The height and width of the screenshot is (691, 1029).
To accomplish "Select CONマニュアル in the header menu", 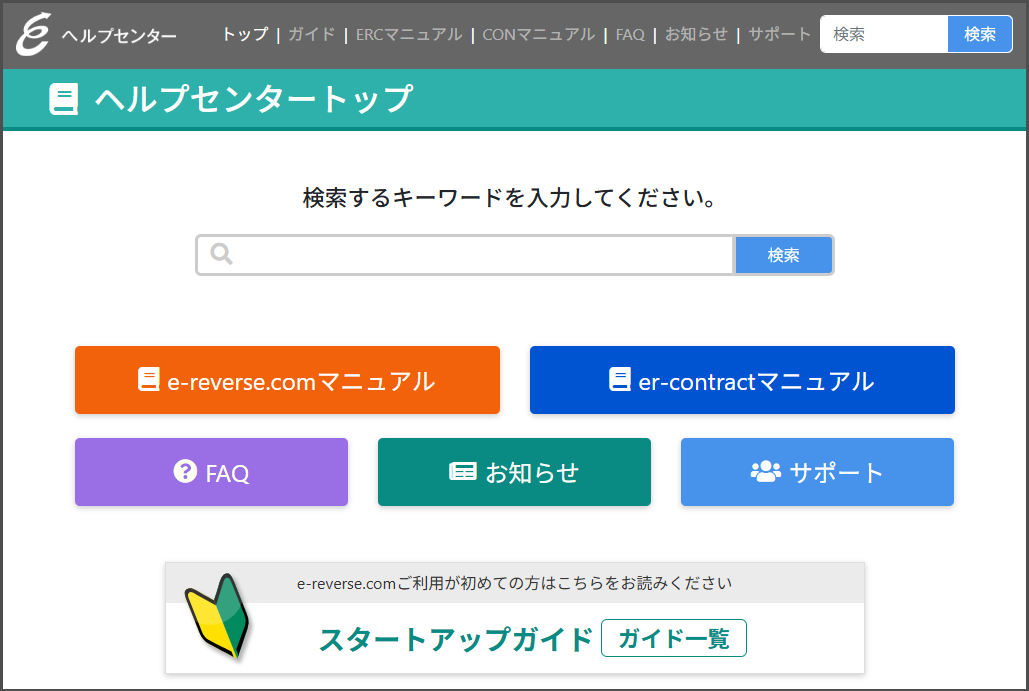I will (x=538, y=34).
